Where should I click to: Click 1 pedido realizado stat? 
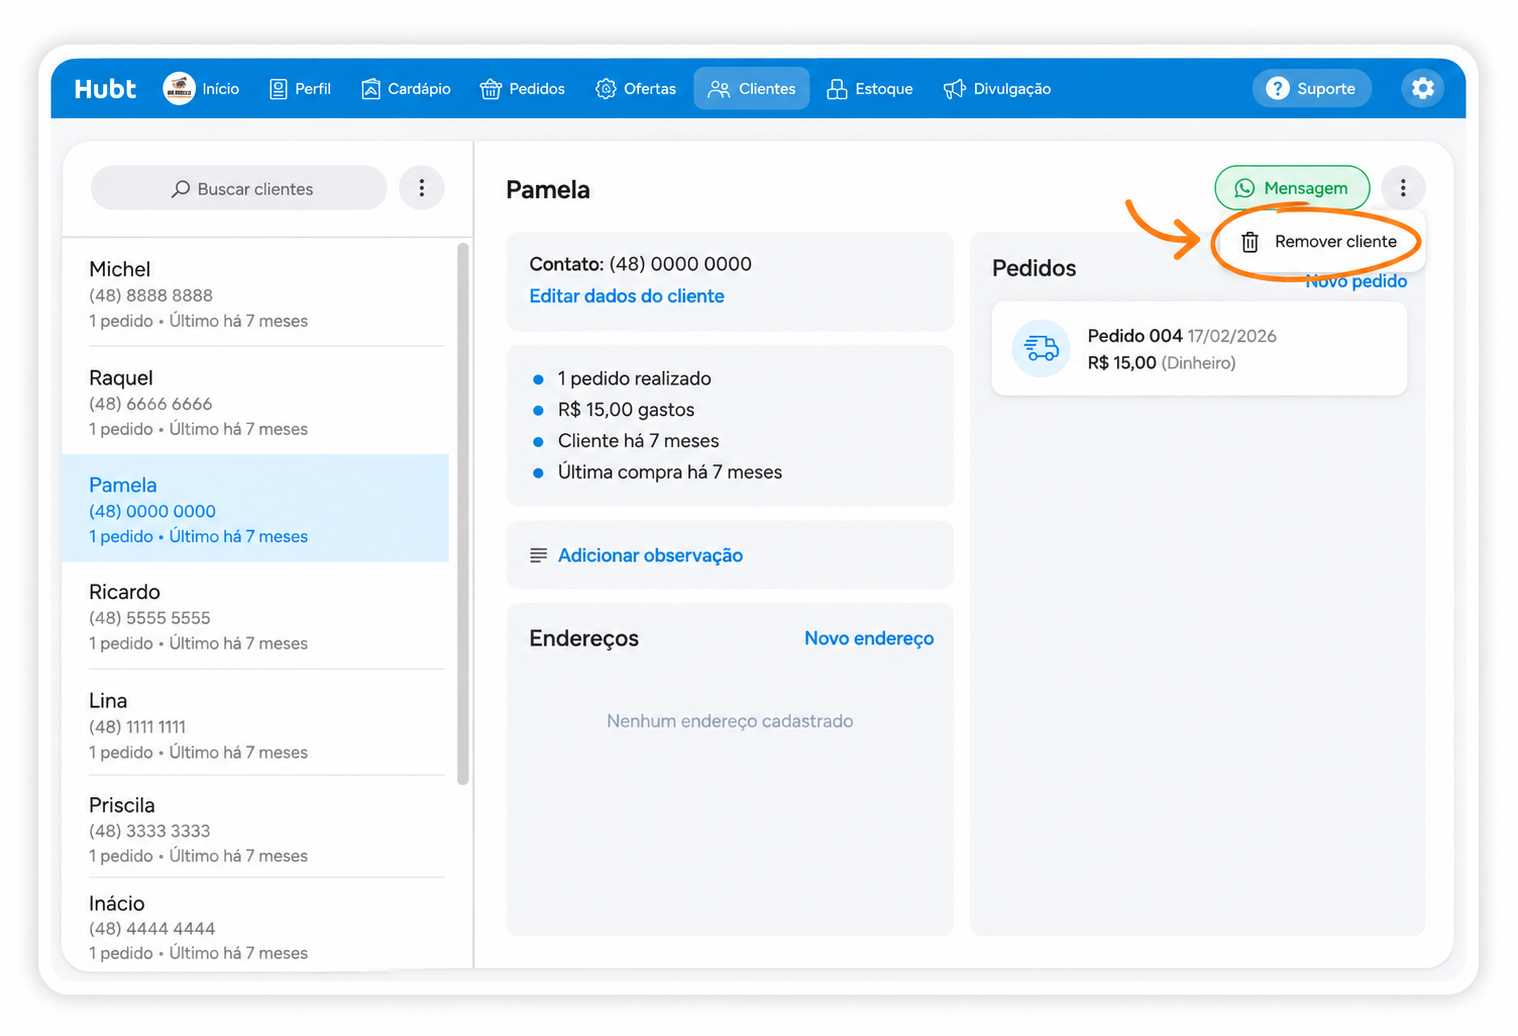pos(634,378)
